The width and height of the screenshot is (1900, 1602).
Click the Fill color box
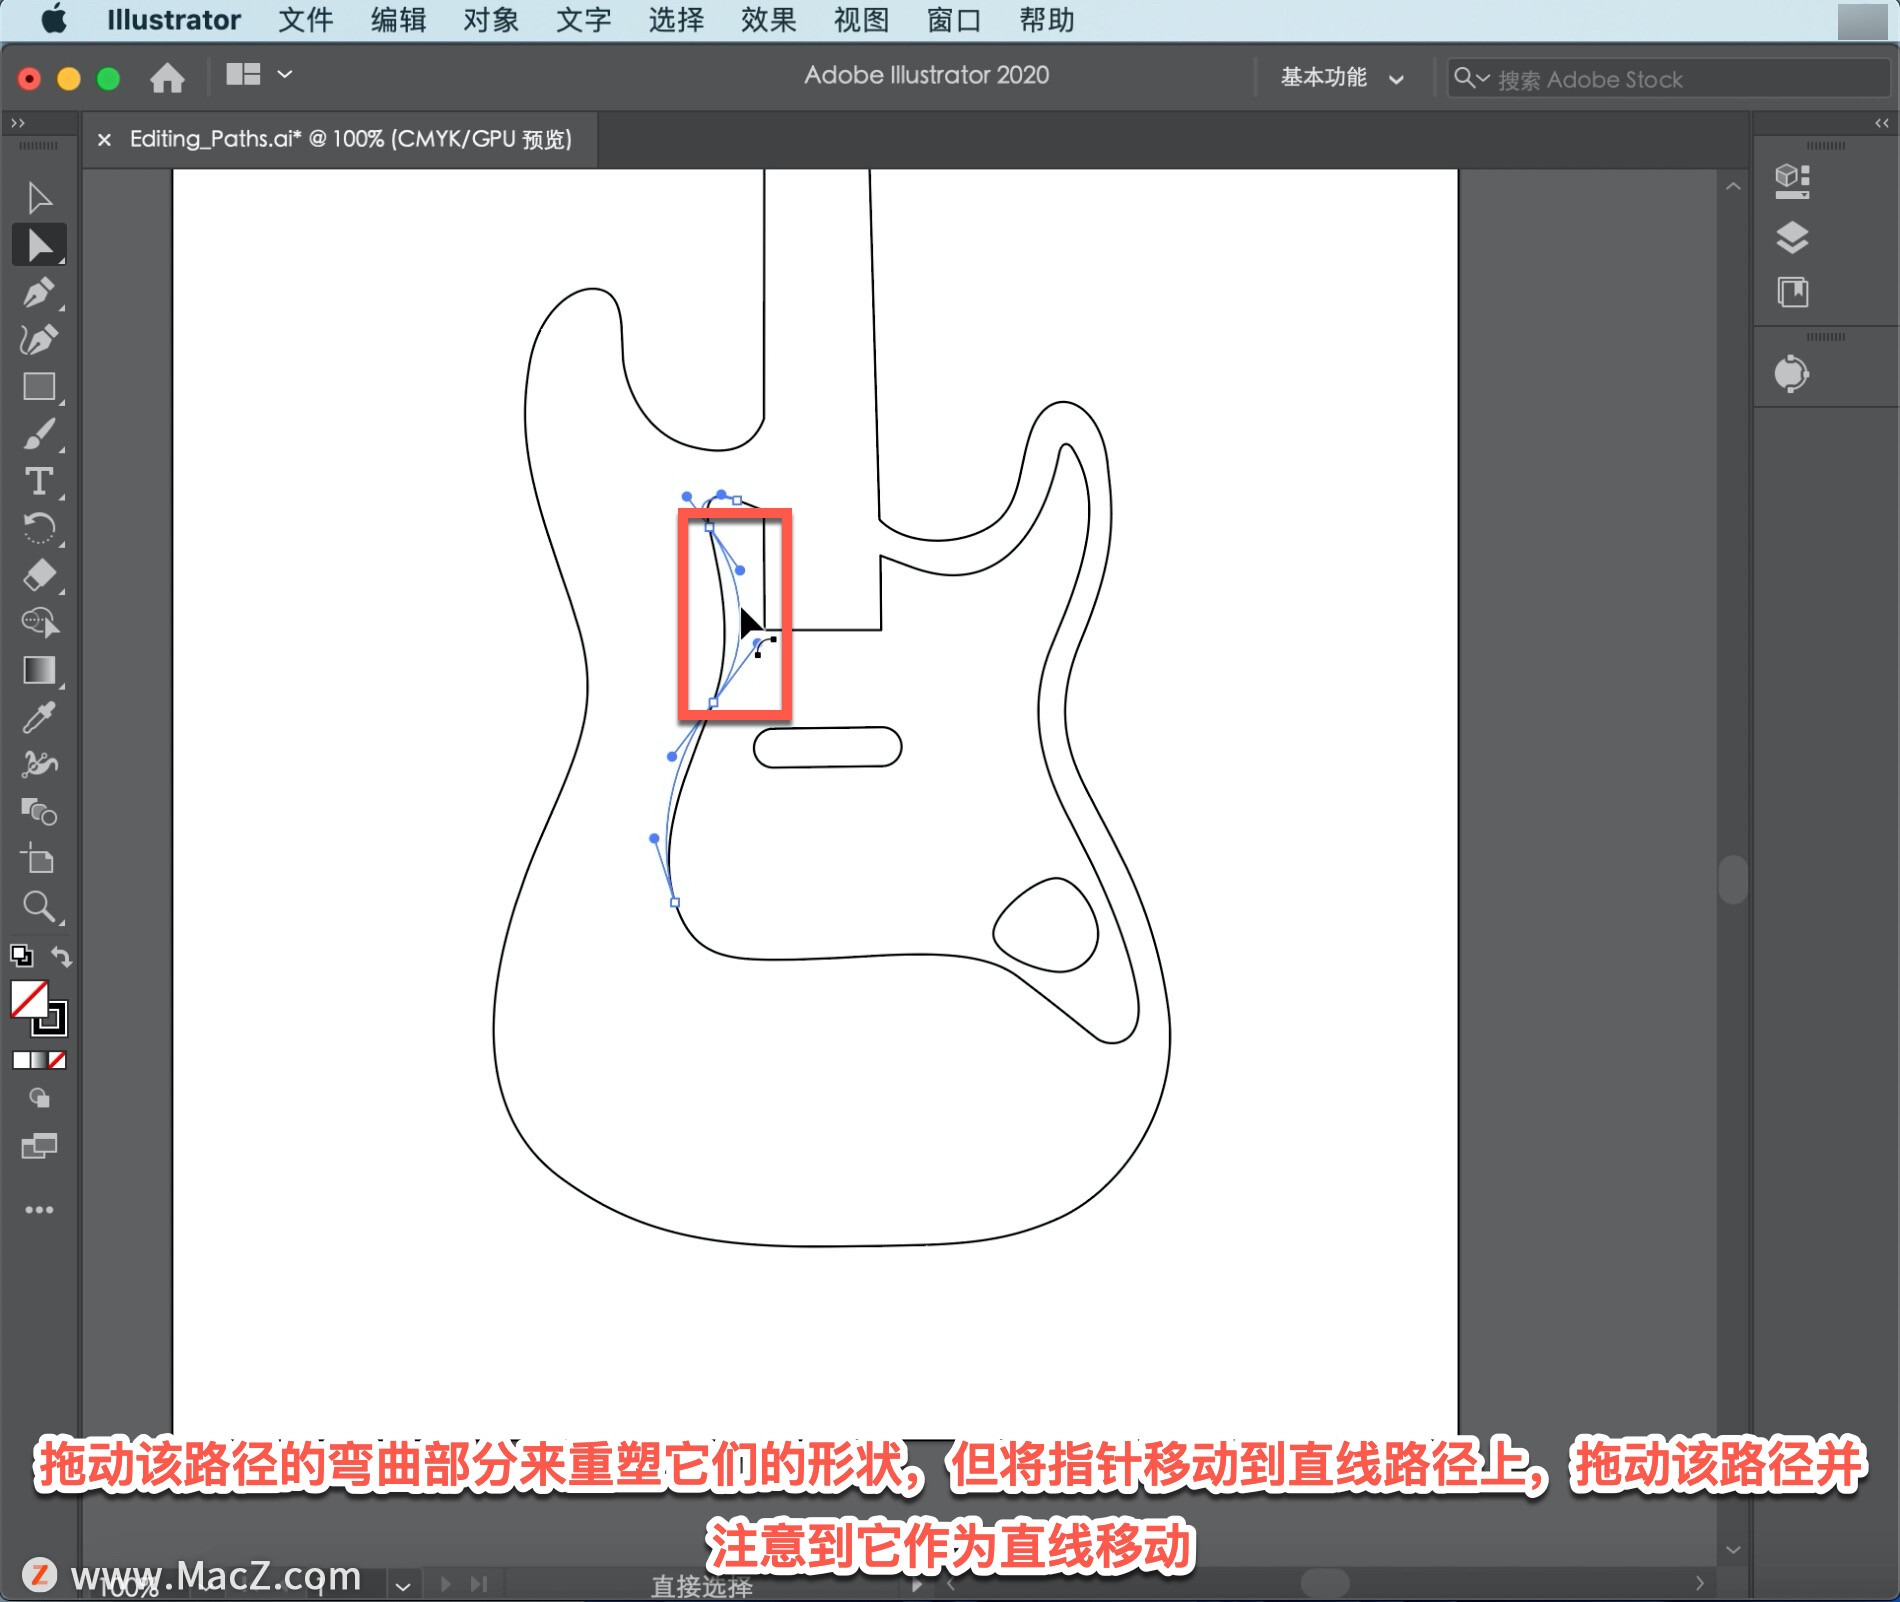[29, 999]
